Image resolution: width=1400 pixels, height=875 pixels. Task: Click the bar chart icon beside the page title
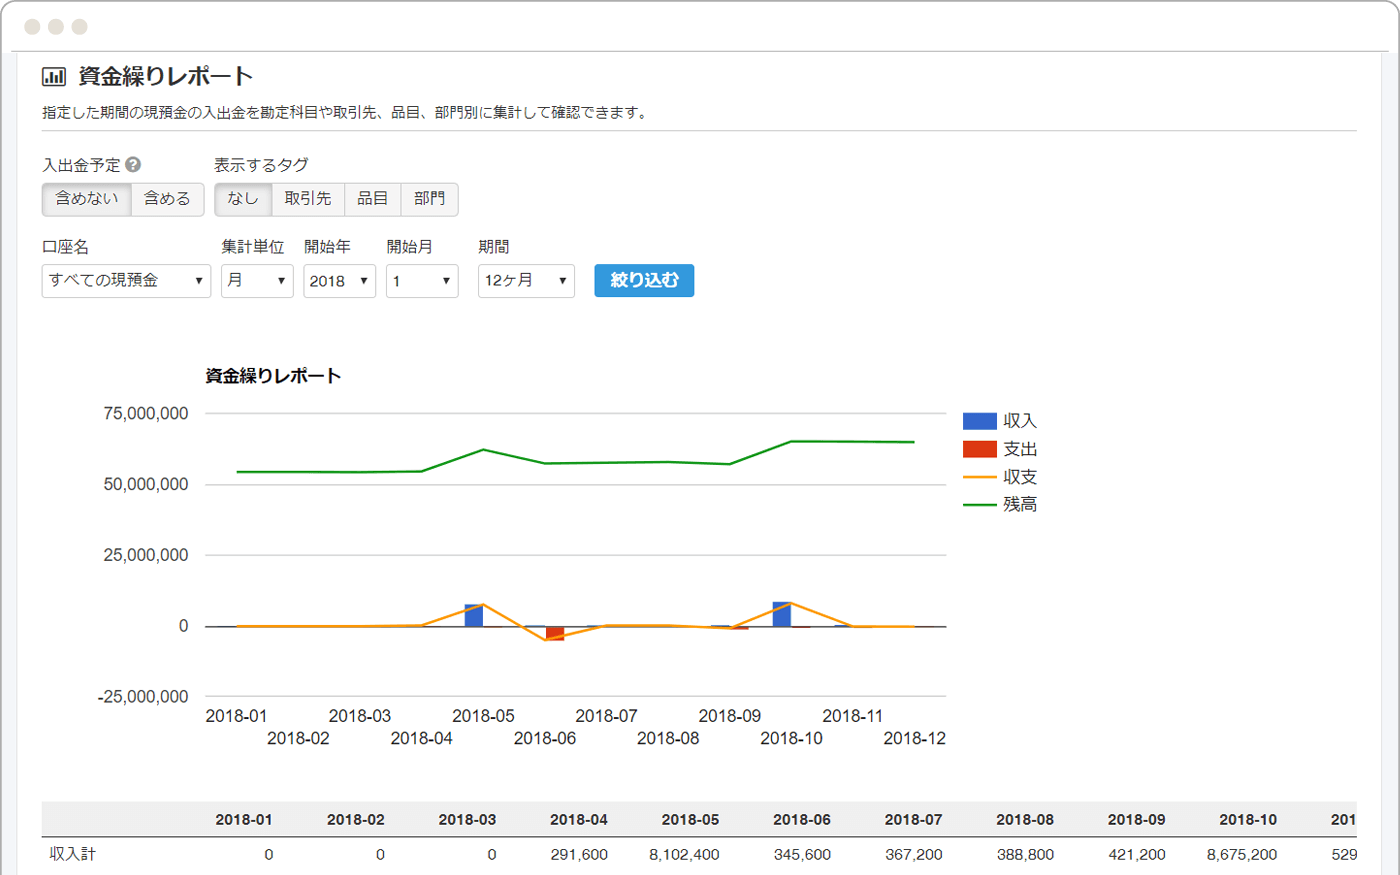click(x=54, y=76)
